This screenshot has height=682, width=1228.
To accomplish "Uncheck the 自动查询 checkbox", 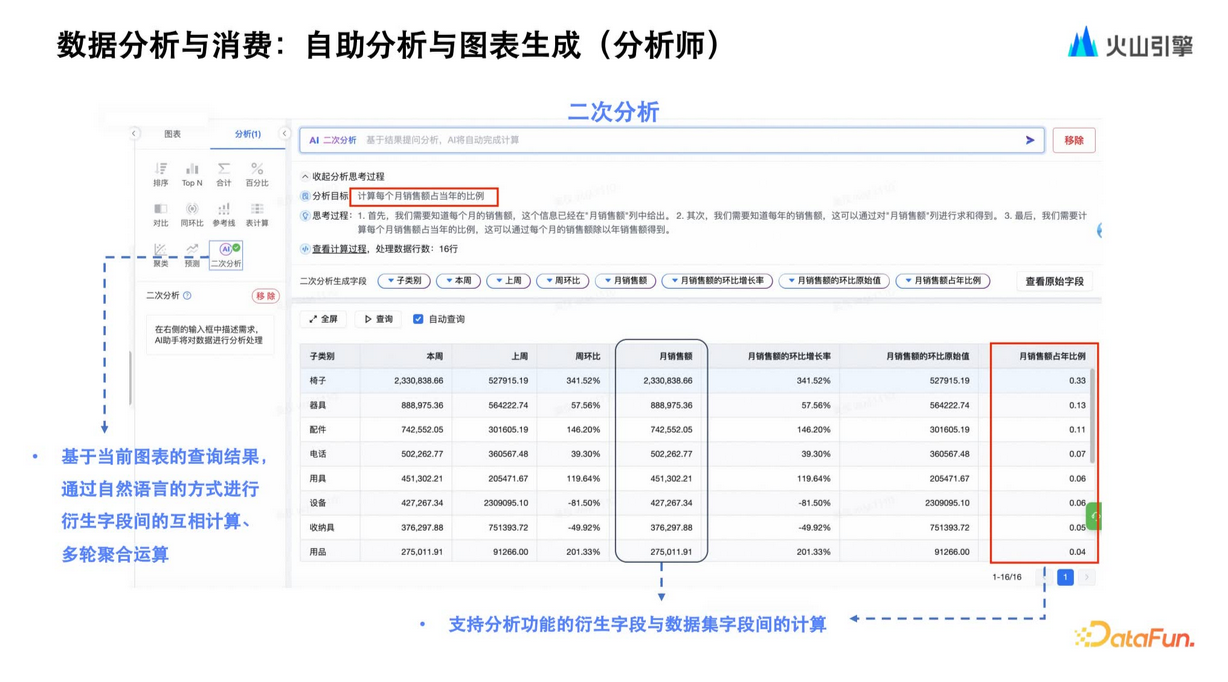I will click(418, 319).
